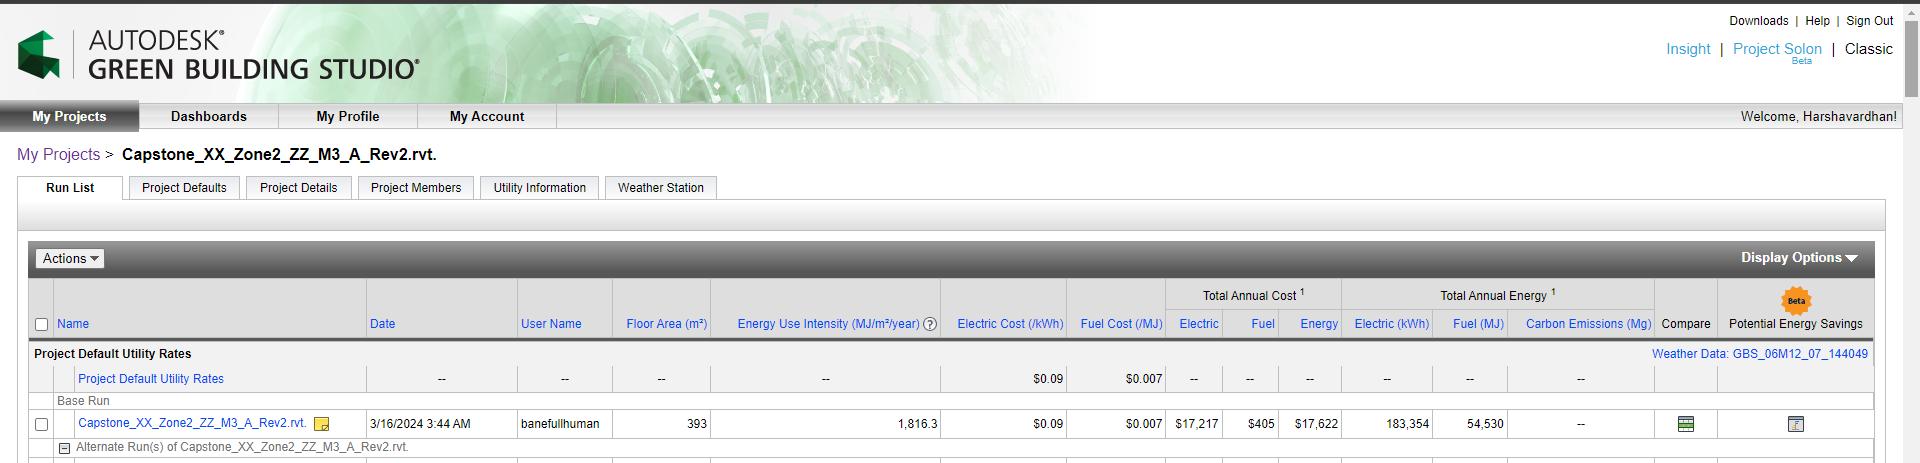The width and height of the screenshot is (1920, 463).
Task: Switch to Project Defaults tab
Action: (x=184, y=188)
